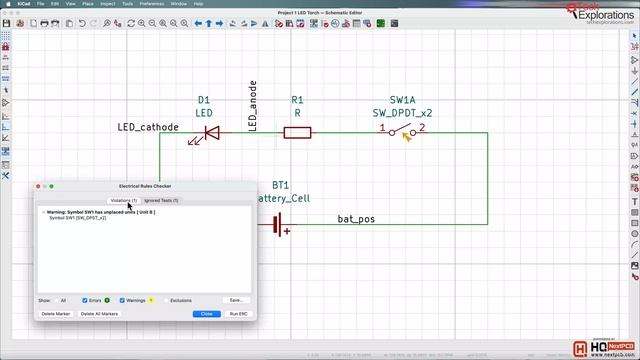The image size is (640, 360).
Task: Open Schematic Setup from the toolbar
Action: click(20, 24)
